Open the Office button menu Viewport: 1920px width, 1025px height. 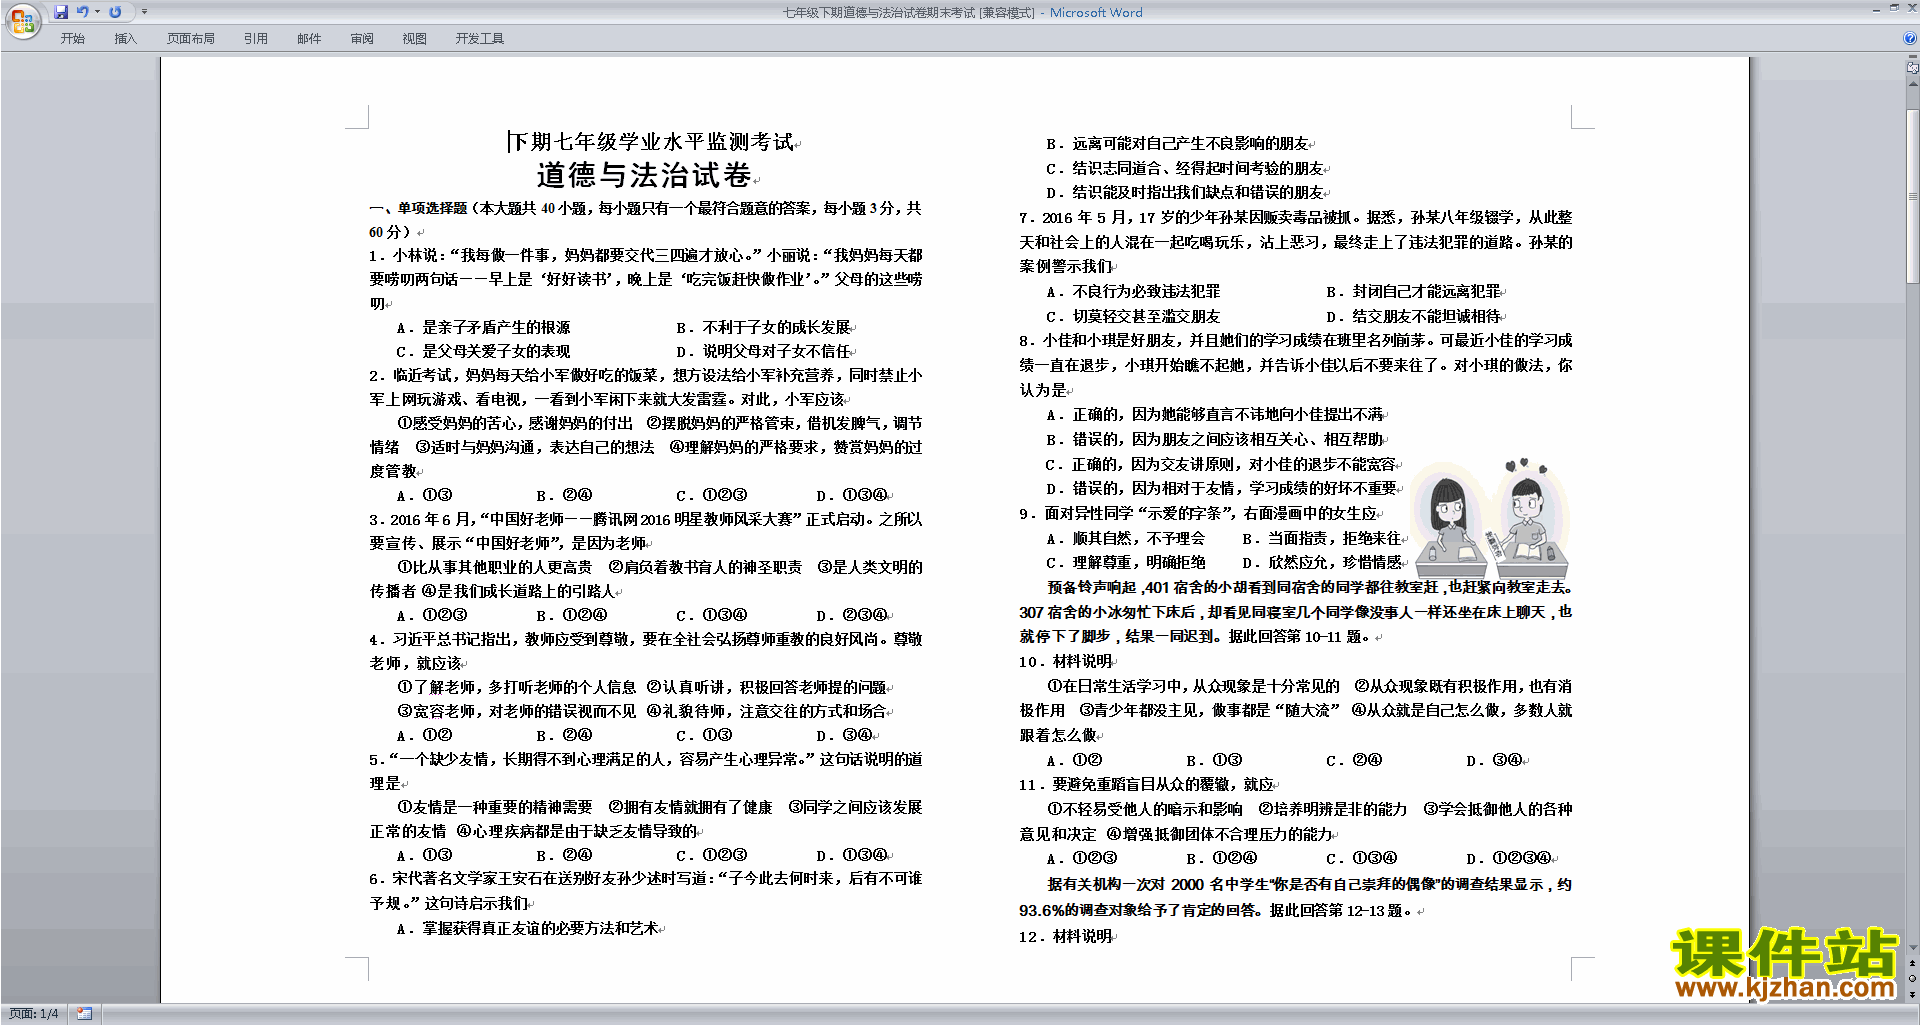(22, 21)
